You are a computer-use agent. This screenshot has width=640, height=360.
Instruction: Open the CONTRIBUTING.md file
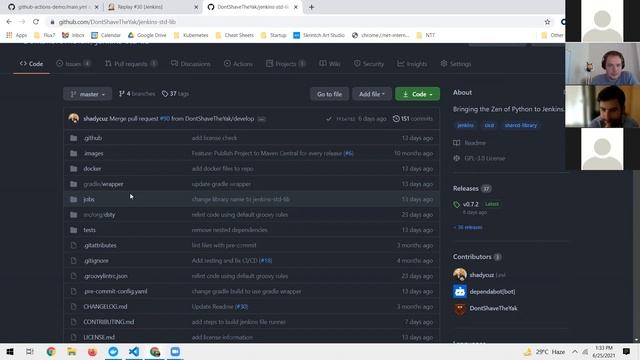pos(109,322)
